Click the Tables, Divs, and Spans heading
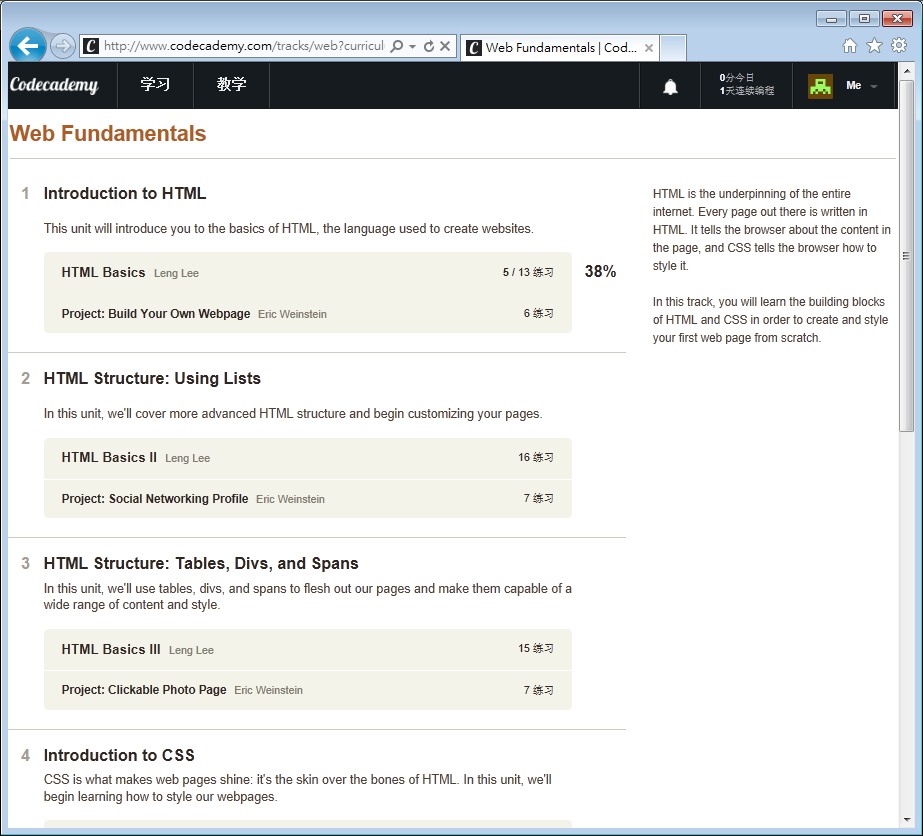 coord(201,563)
